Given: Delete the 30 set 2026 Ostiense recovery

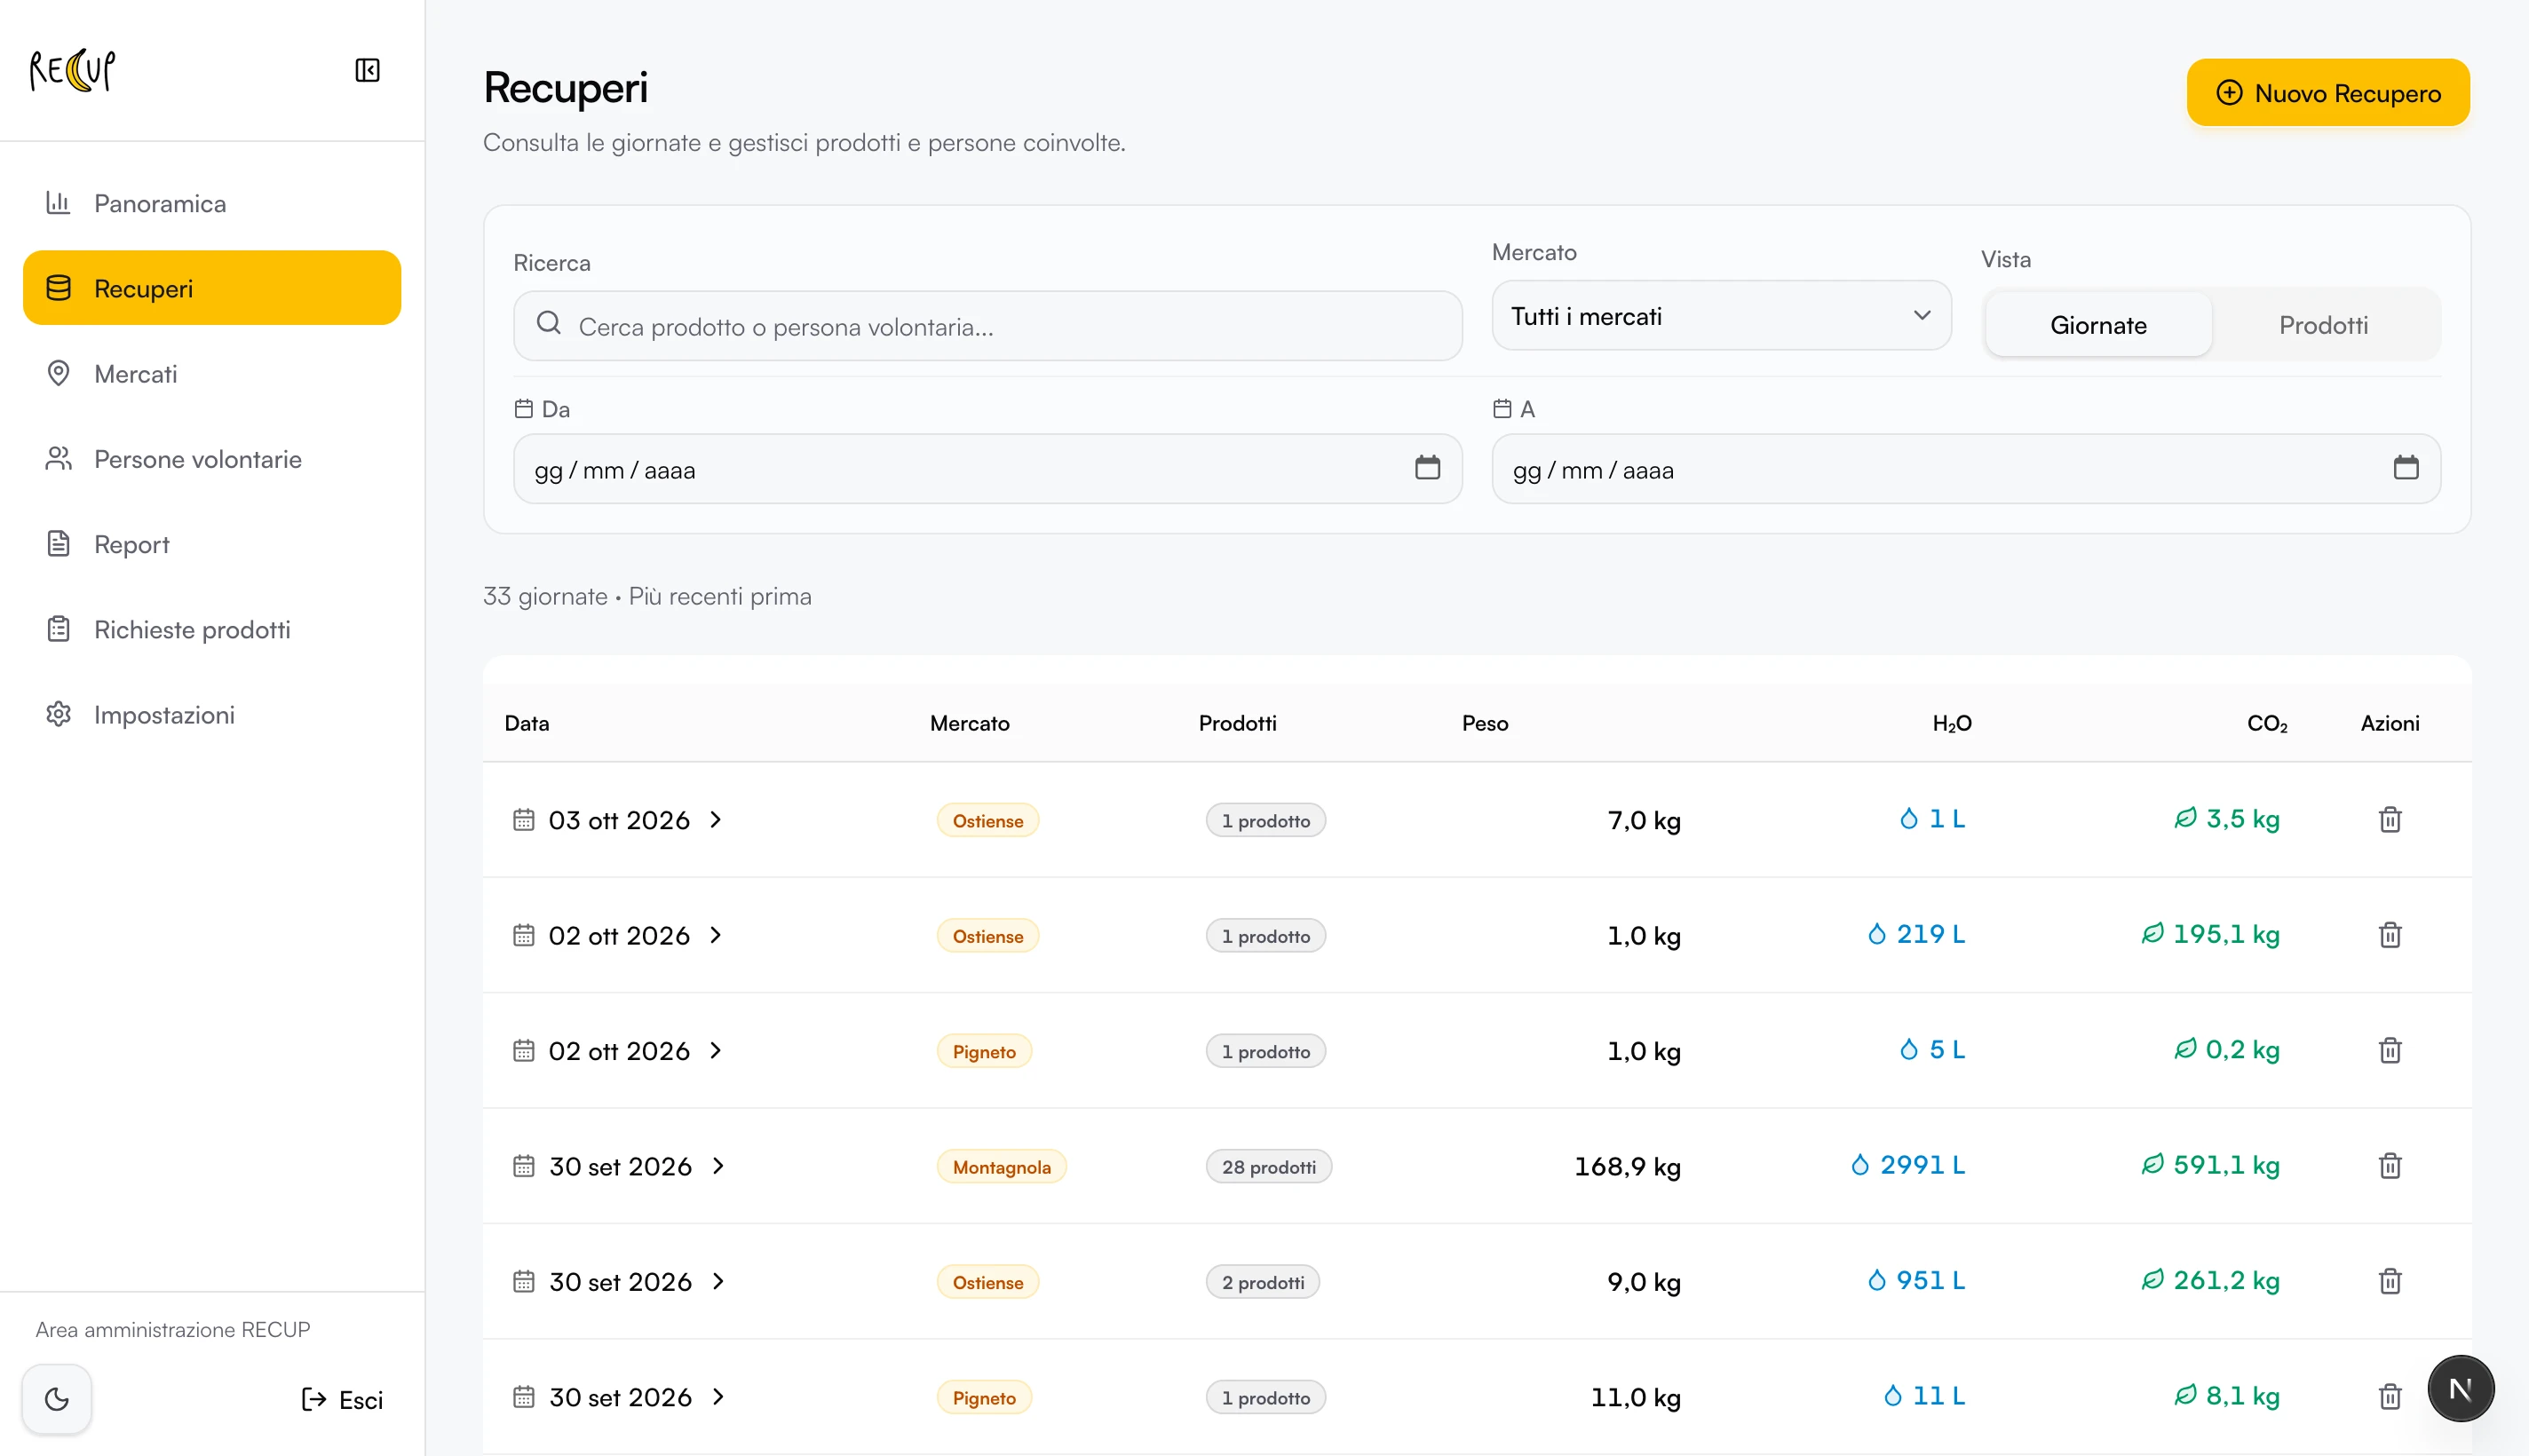Looking at the screenshot, I should coord(2390,1281).
